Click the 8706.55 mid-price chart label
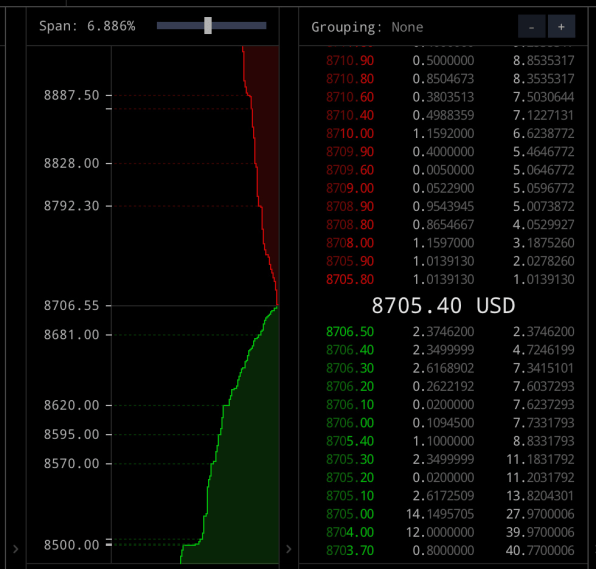596x569 pixels. [x=71, y=305]
